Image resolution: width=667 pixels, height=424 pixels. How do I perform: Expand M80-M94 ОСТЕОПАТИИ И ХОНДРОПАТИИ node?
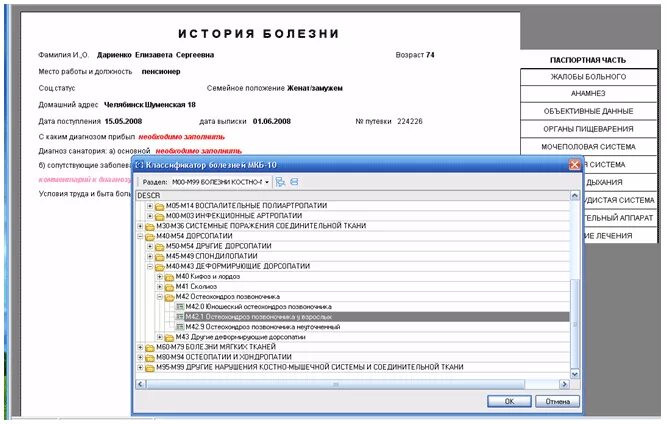click(140, 357)
